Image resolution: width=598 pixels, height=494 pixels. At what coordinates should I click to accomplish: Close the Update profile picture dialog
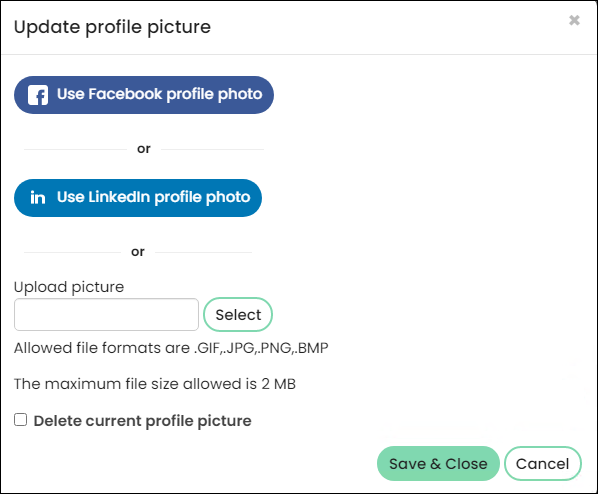pyautogui.click(x=574, y=20)
